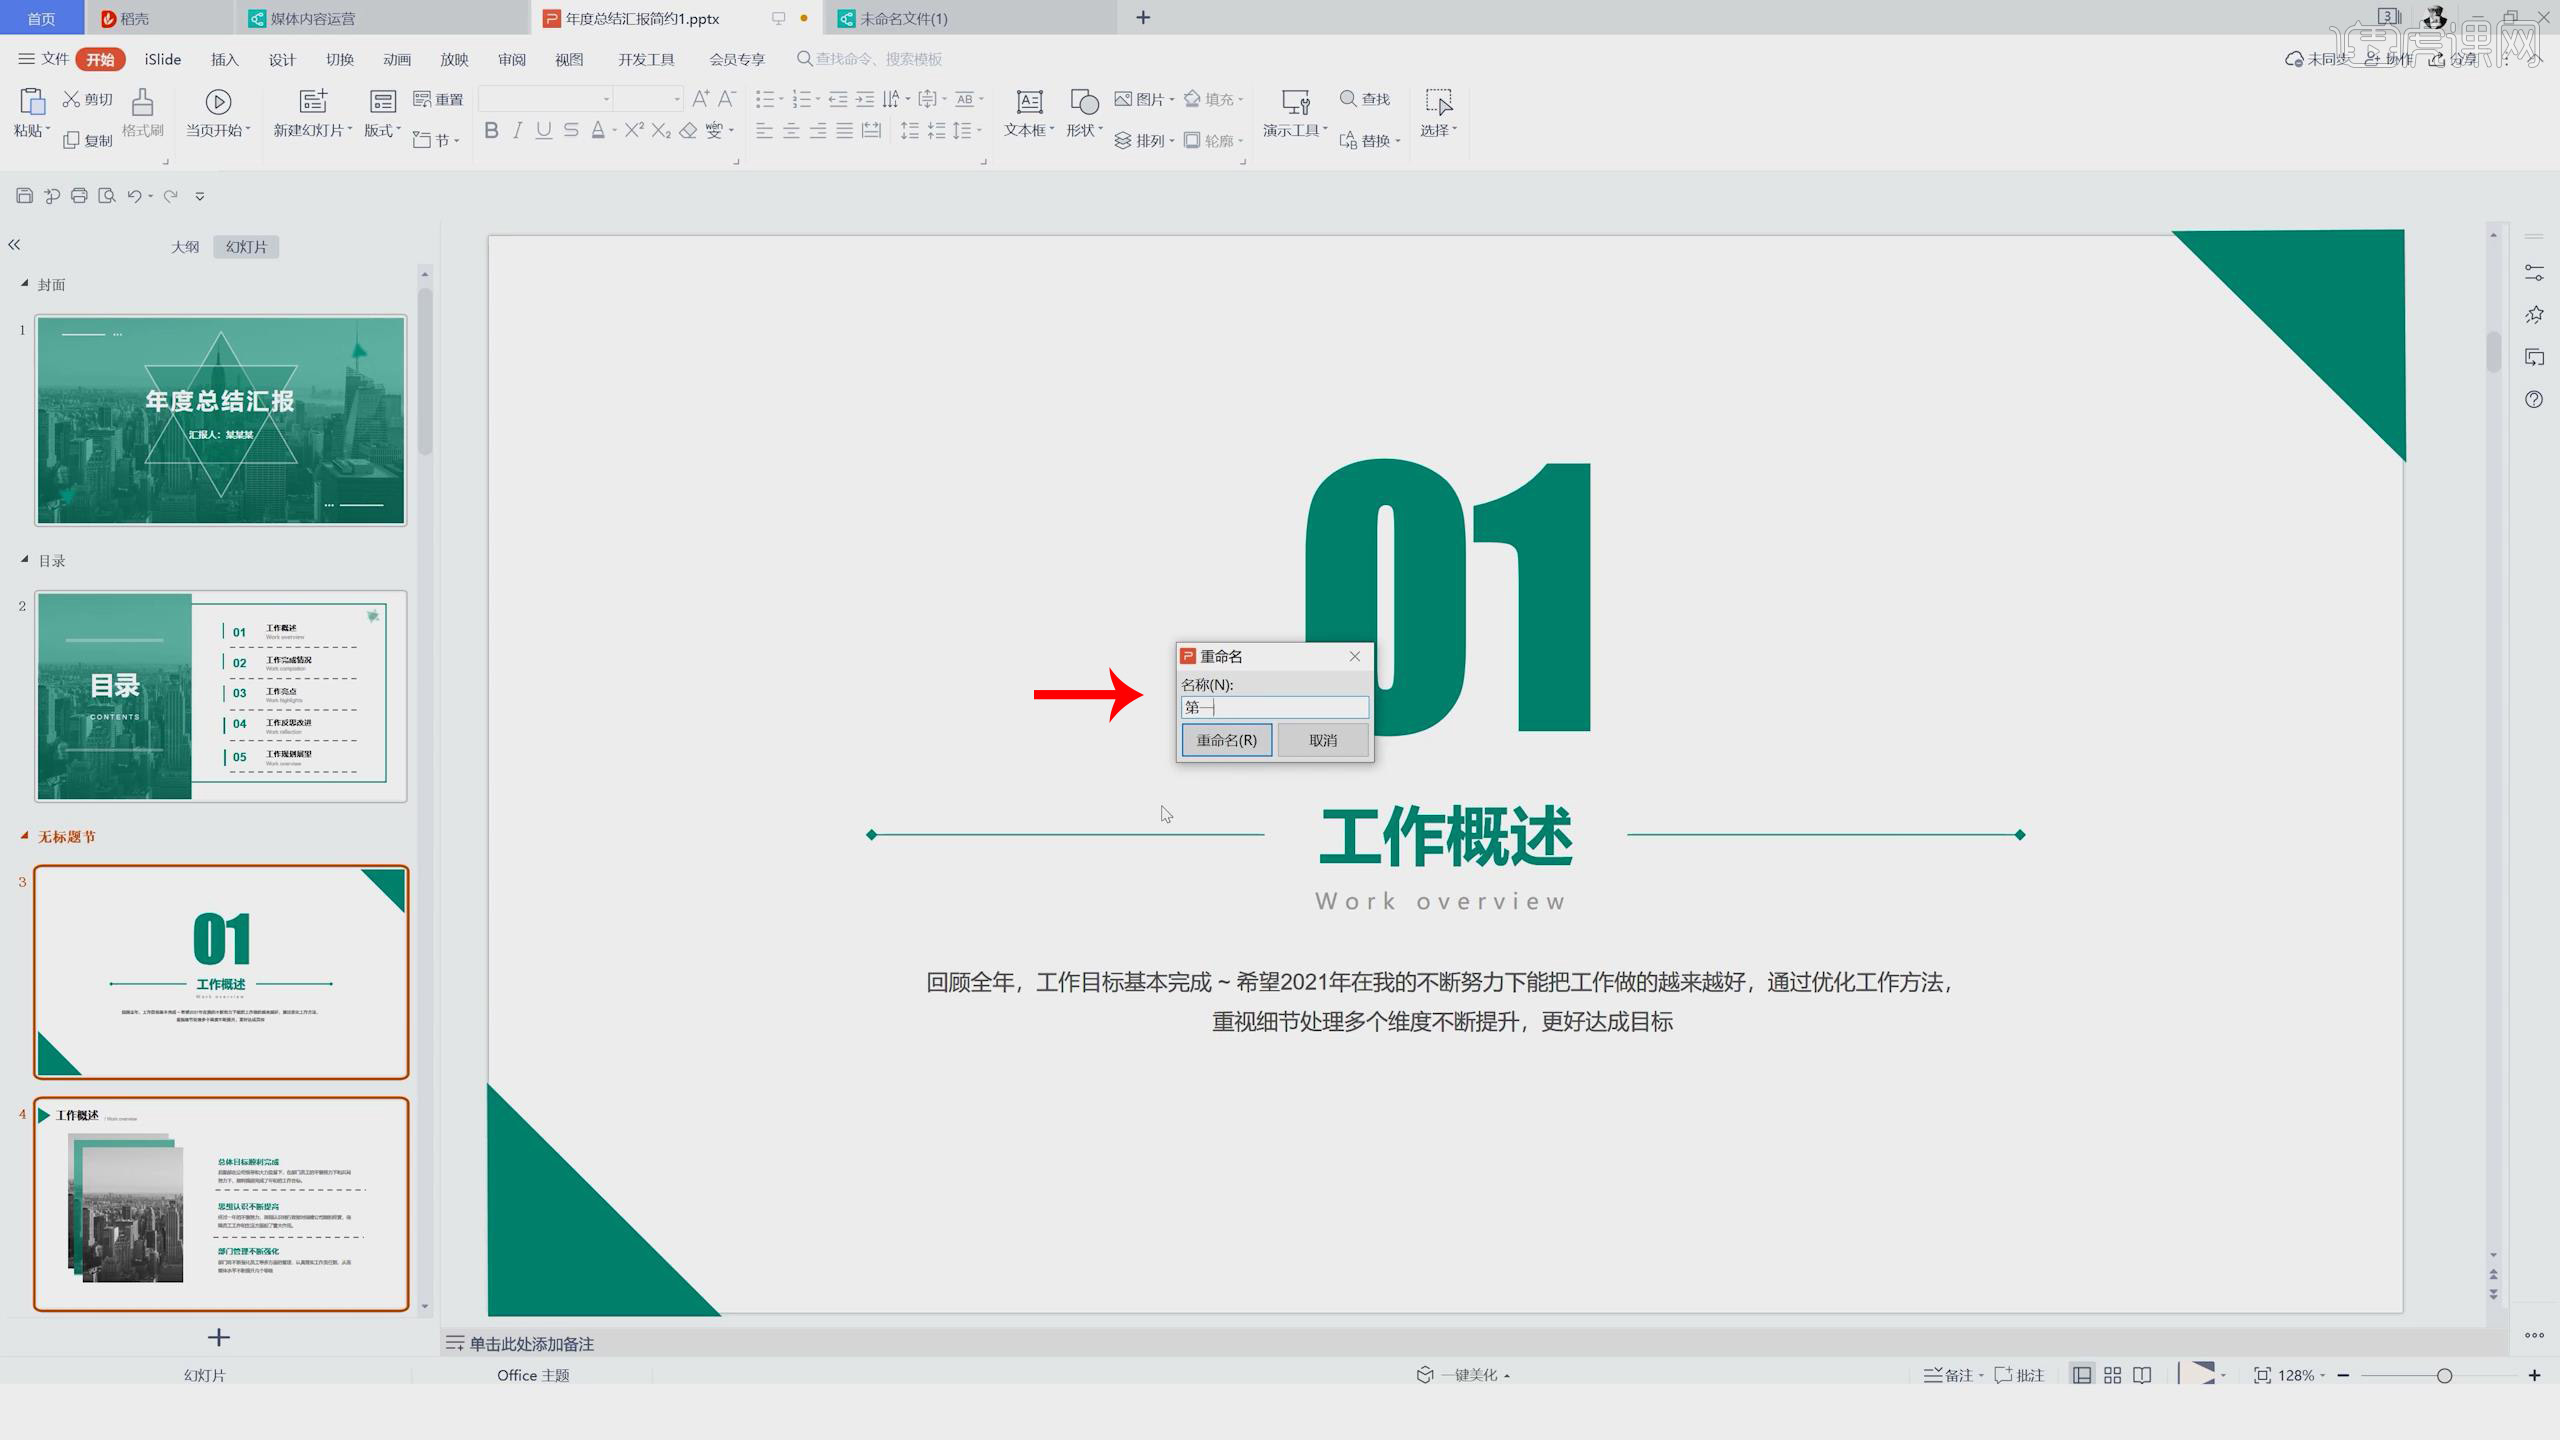This screenshot has height=1440, width=2560.
Task: Open the 形状 (Shapes) tool
Action: pos(1083,113)
